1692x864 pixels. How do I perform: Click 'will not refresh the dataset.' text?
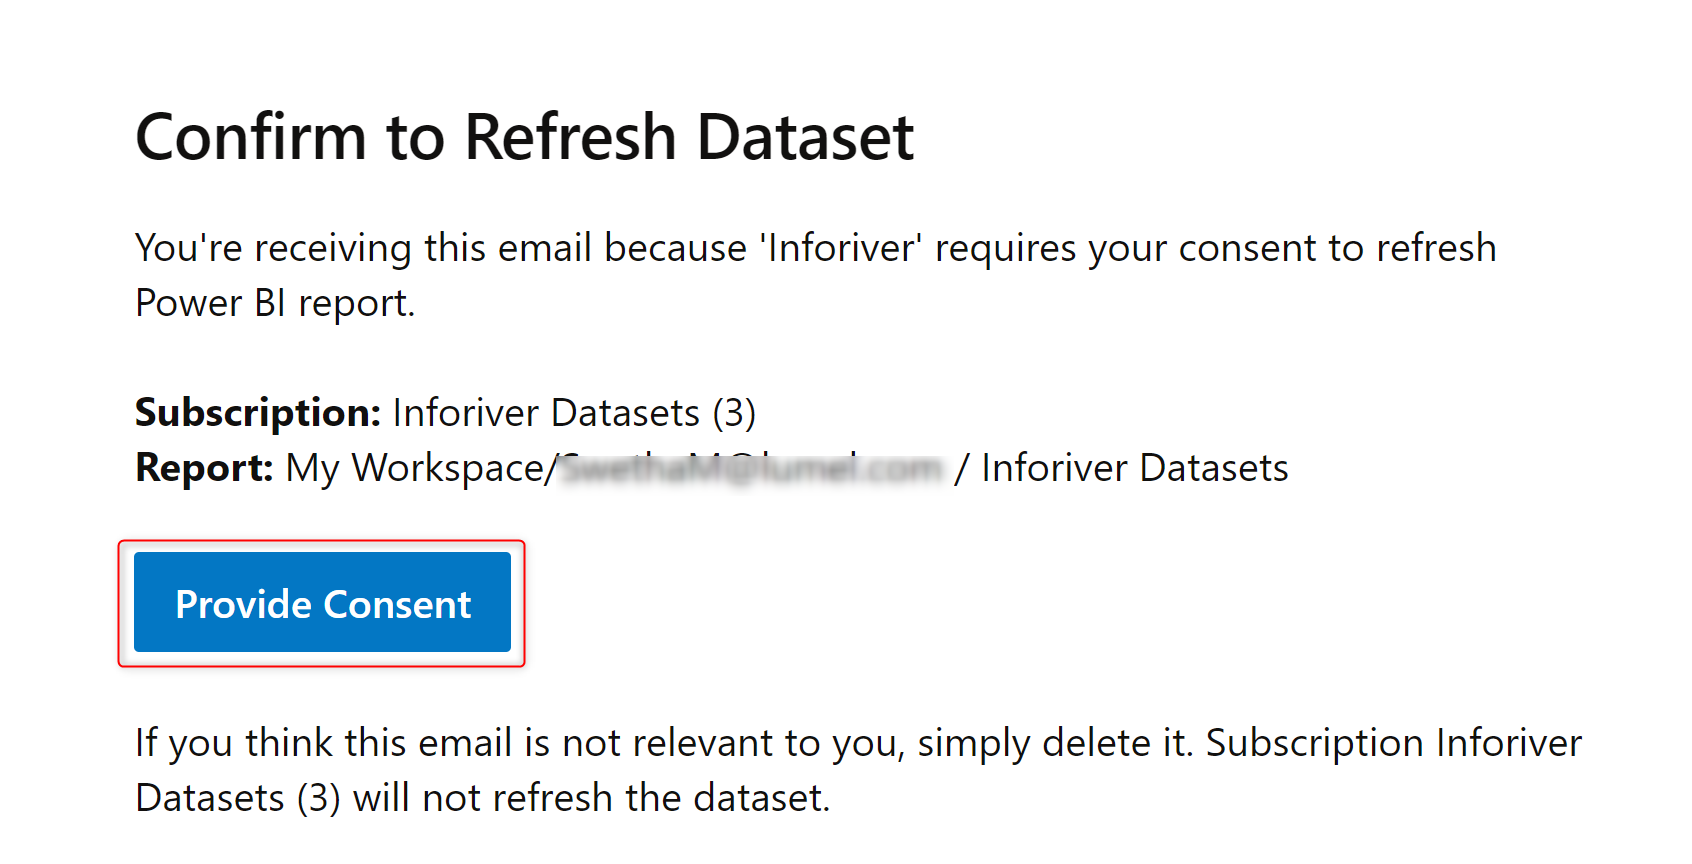(591, 798)
